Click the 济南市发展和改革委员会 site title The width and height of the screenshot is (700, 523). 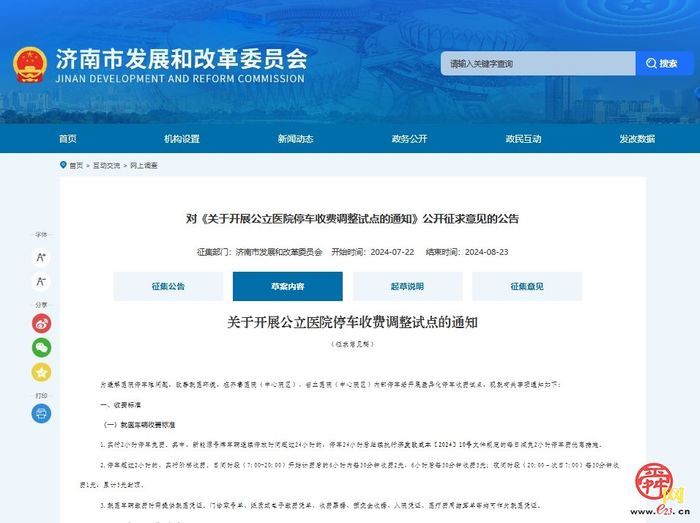(182, 59)
